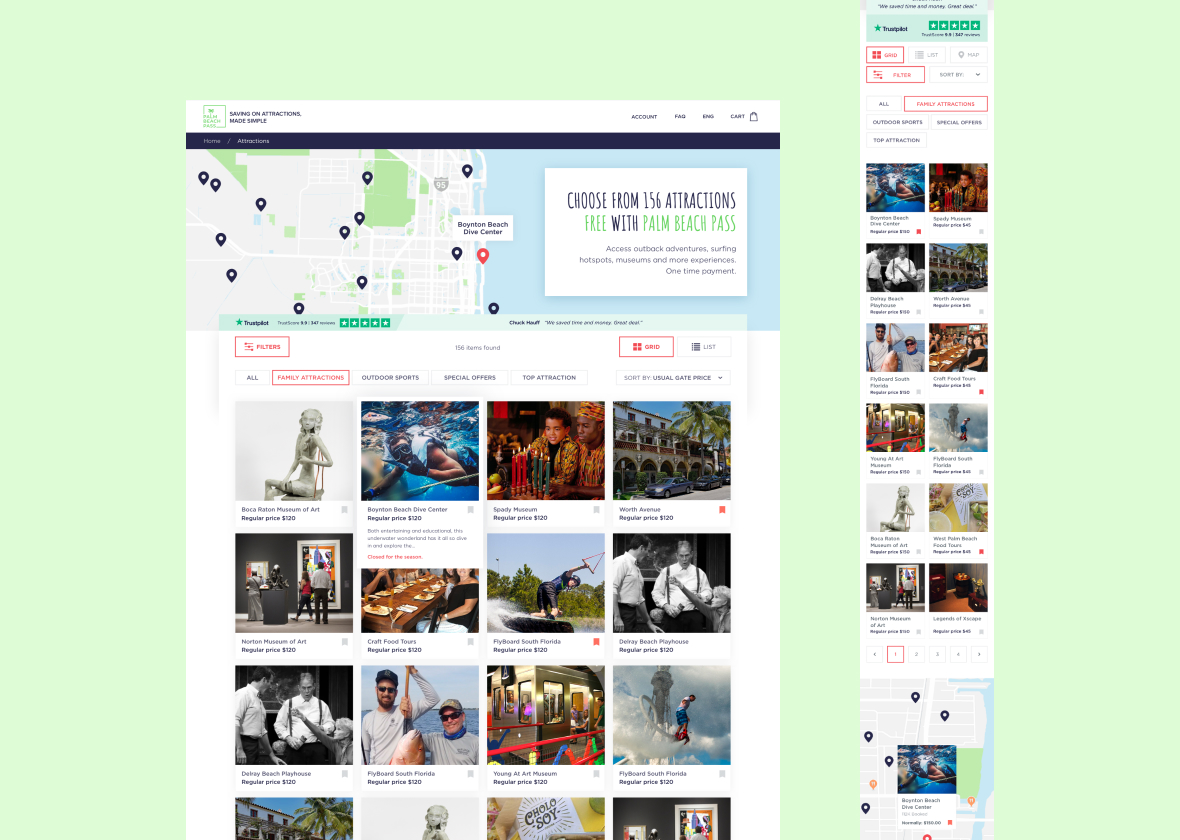The image size is (1180, 840).
Task: Select page 1 in mobile pagination
Action: (x=896, y=654)
